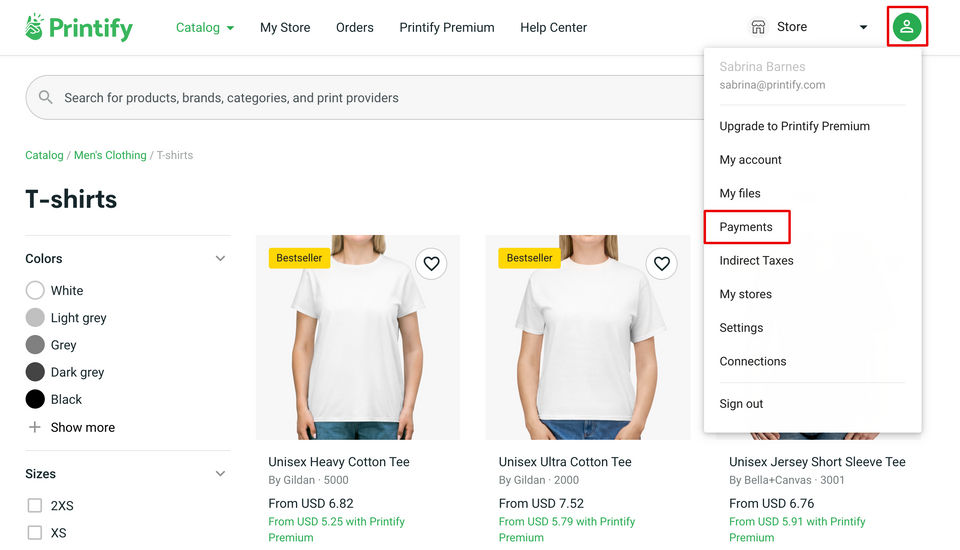Select Payments in the account menu
This screenshot has height=550, width=960.
click(746, 227)
